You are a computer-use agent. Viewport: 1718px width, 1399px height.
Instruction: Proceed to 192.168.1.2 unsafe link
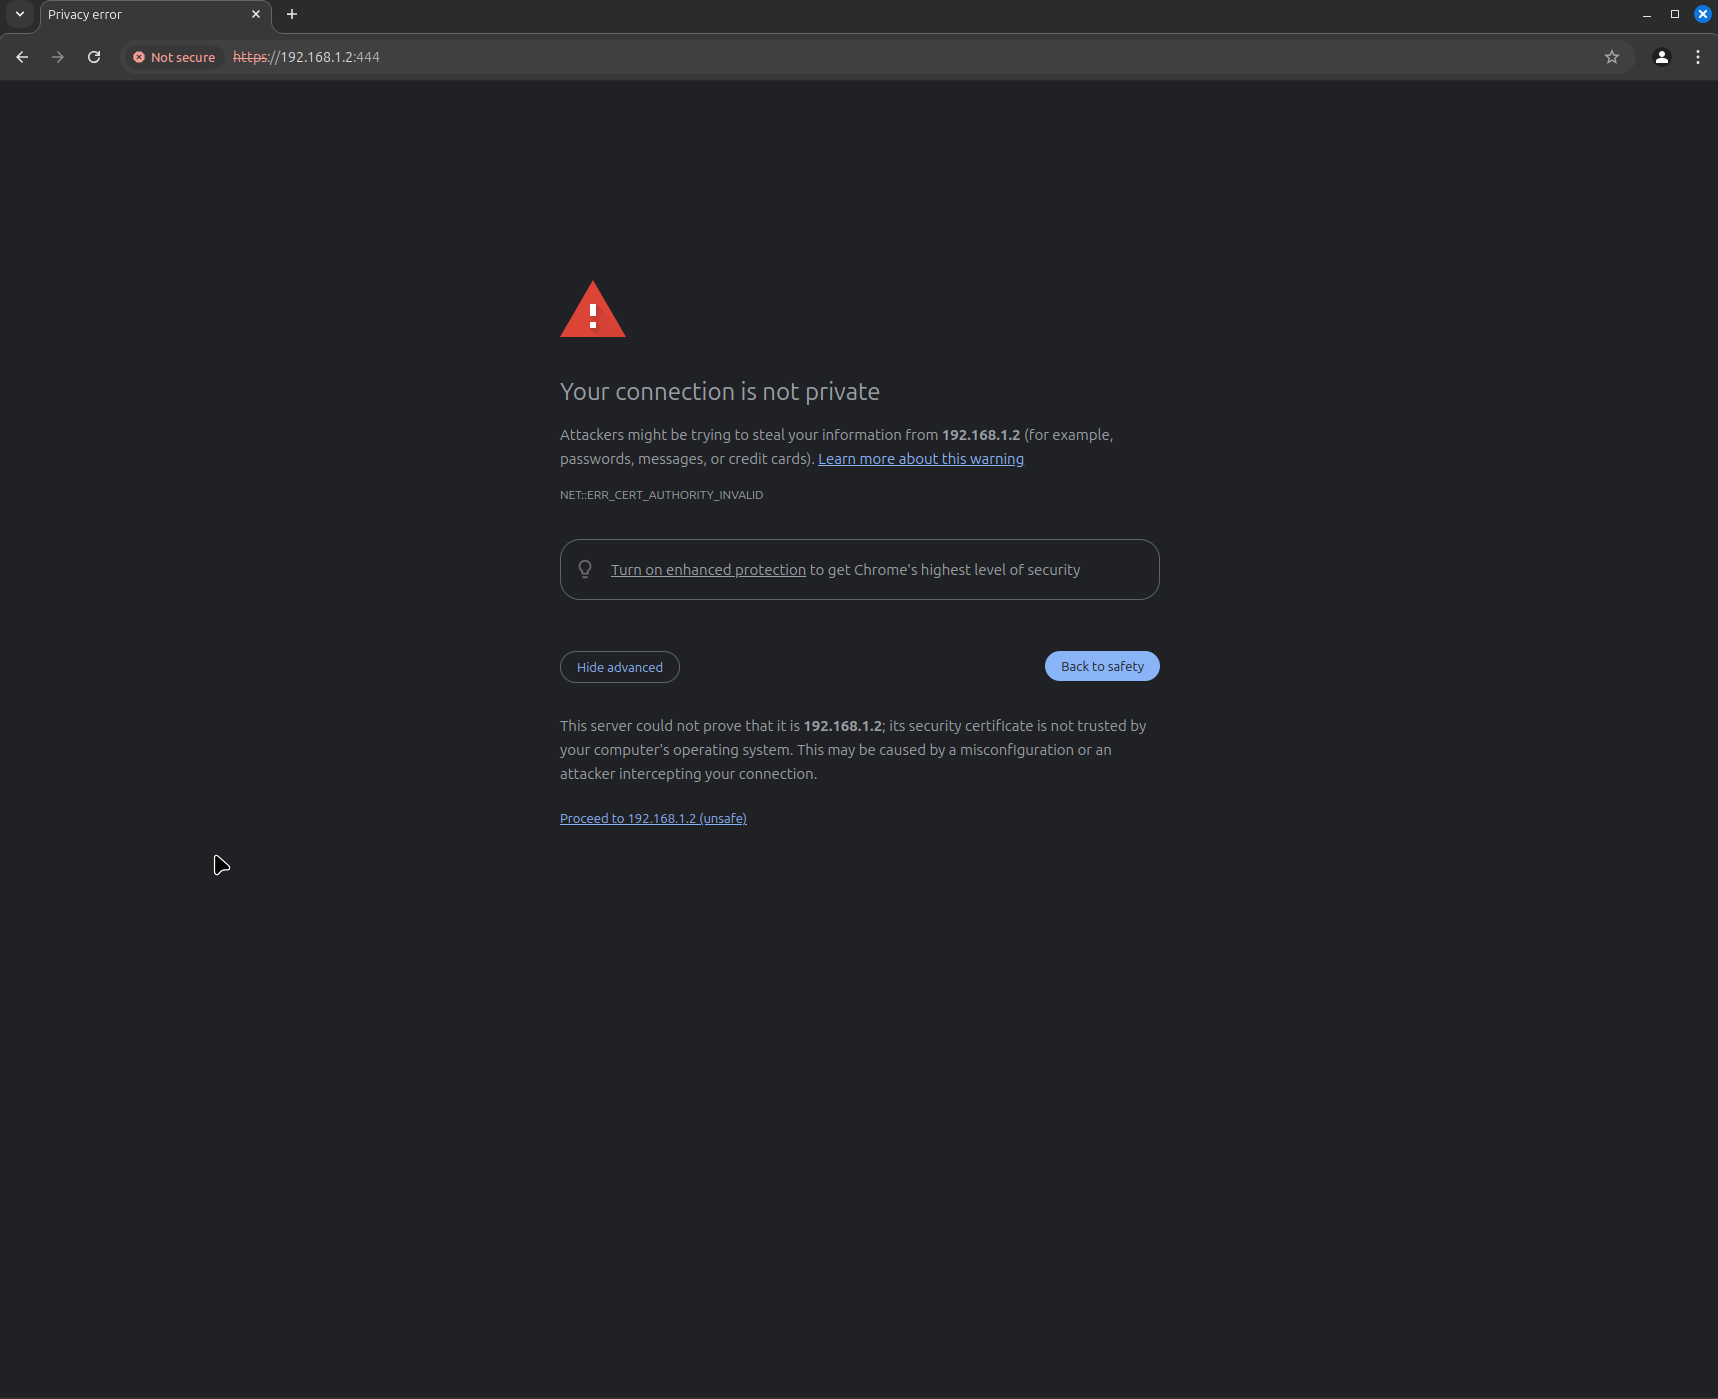(652, 818)
